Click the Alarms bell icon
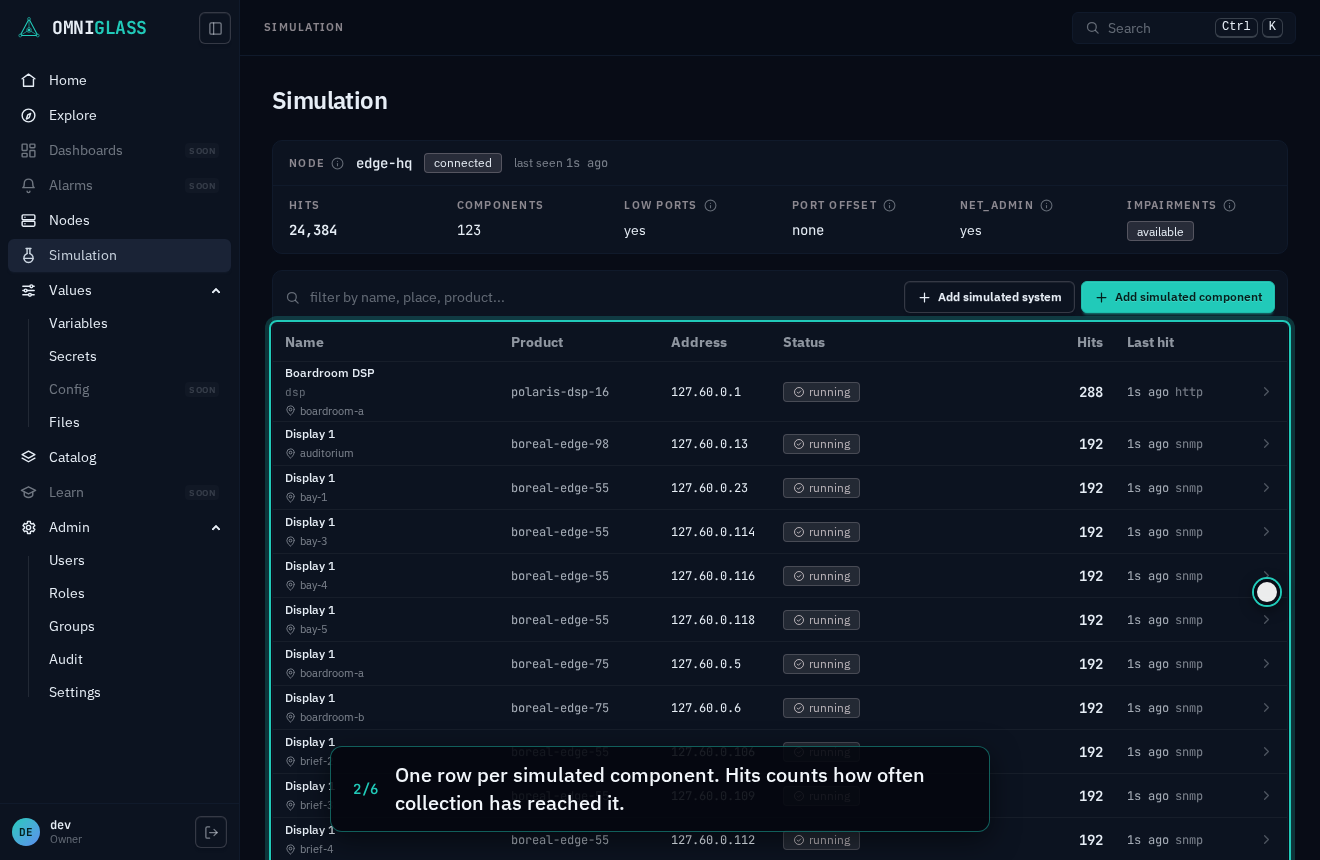Viewport: 1320px width, 860px height. point(29,185)
